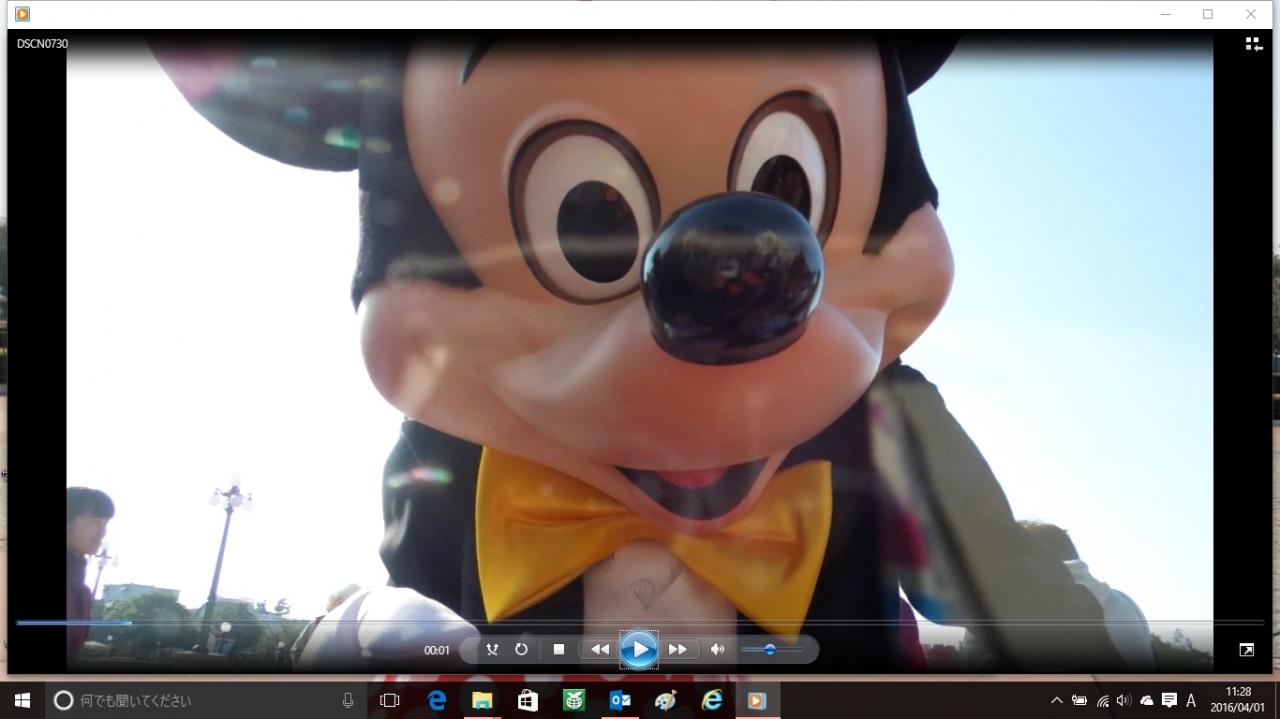Toggle the IME input mode A indicator

[x=1190, y=701]
